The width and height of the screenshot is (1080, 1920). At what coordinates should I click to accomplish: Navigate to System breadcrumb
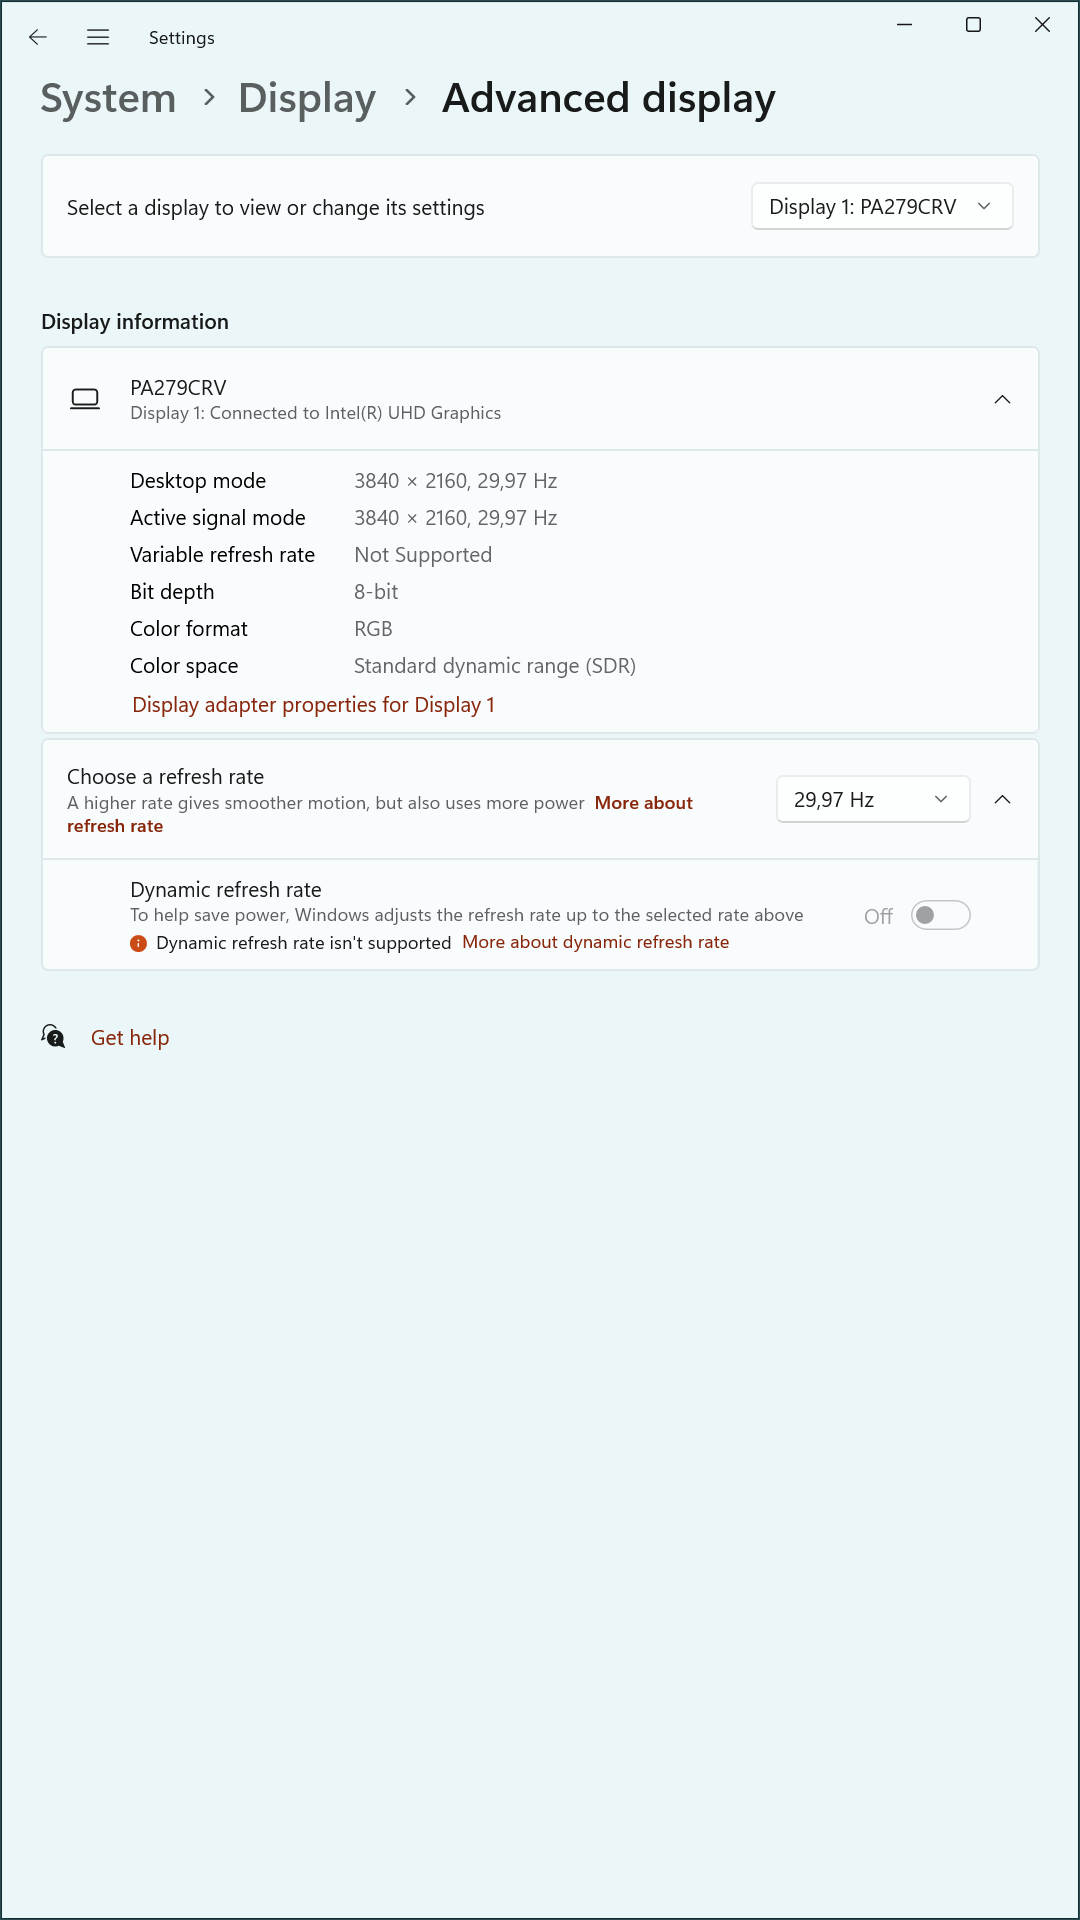[x=108, y=98]
